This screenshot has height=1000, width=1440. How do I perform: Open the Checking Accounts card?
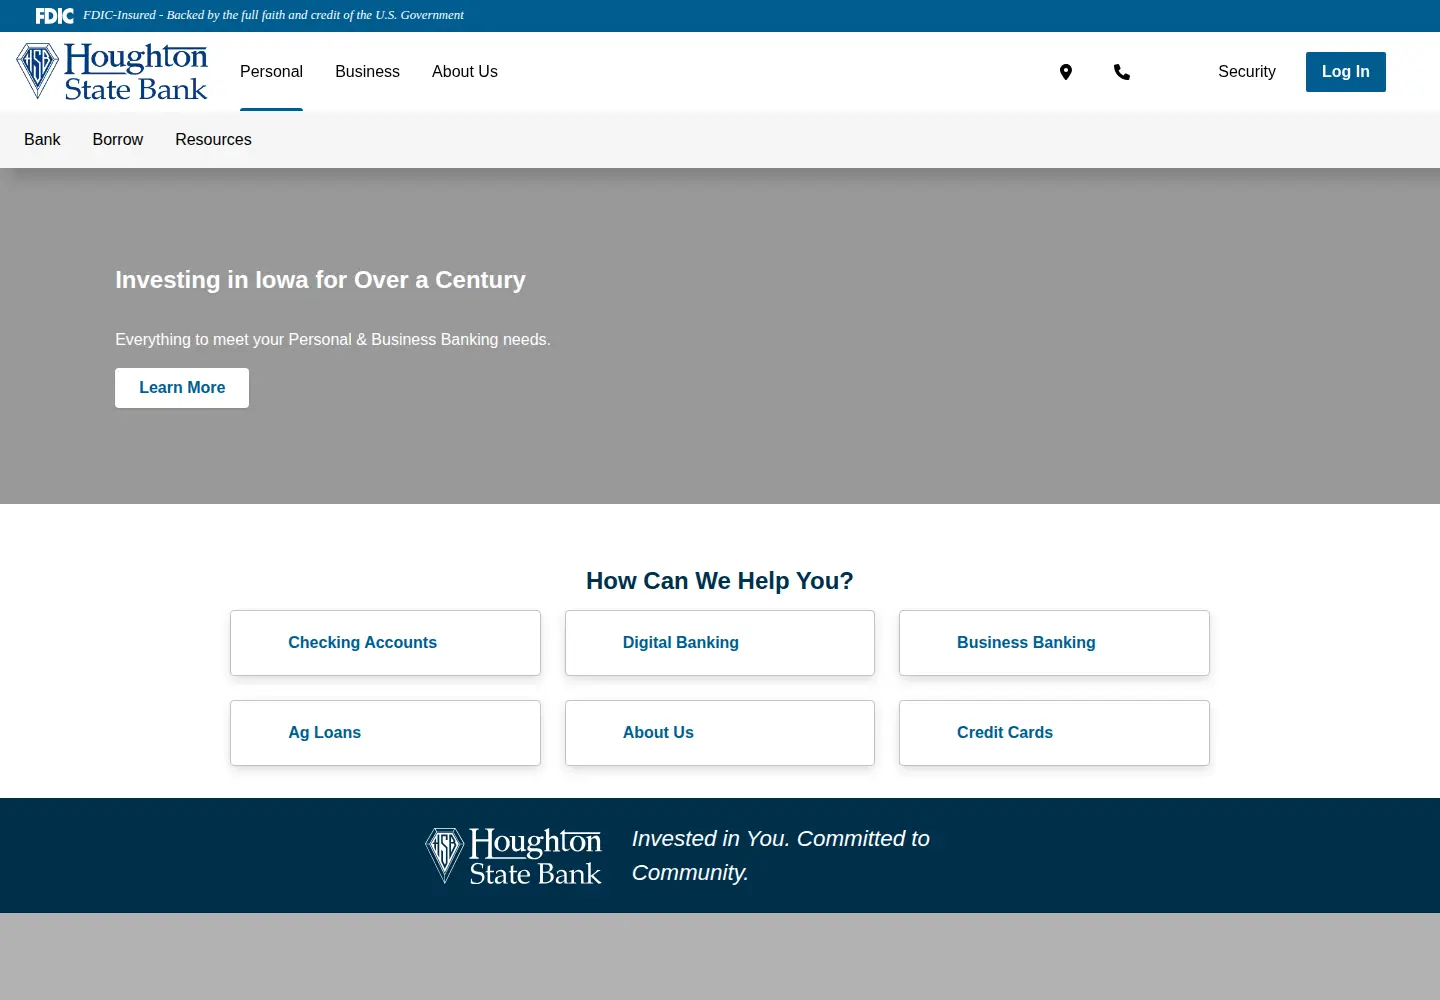click(x=385, y=643)
